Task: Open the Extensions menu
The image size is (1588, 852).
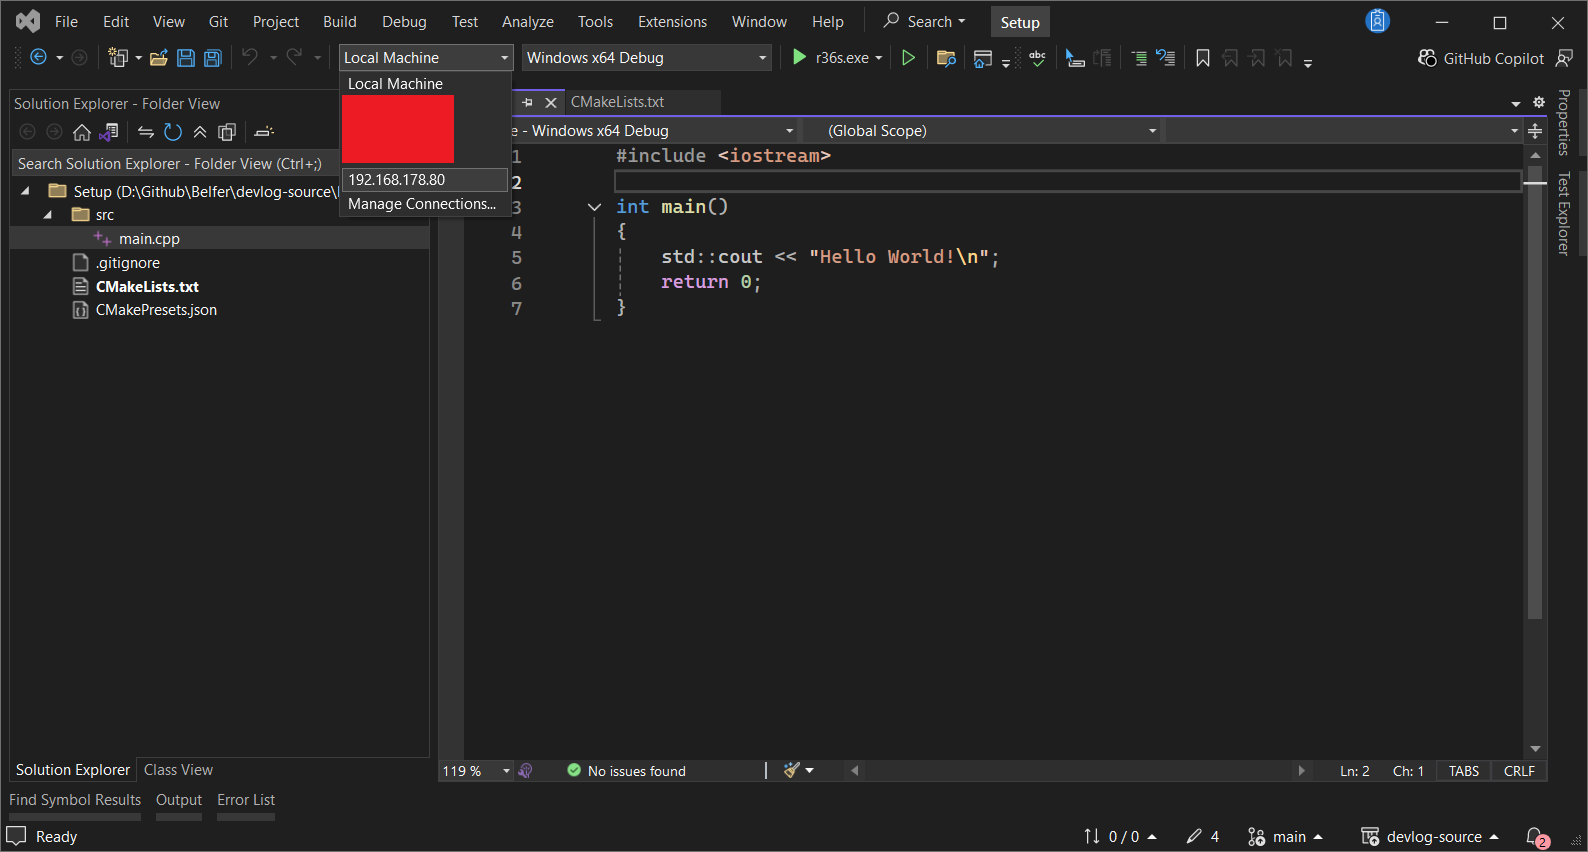Action: (x=672, y=21)
